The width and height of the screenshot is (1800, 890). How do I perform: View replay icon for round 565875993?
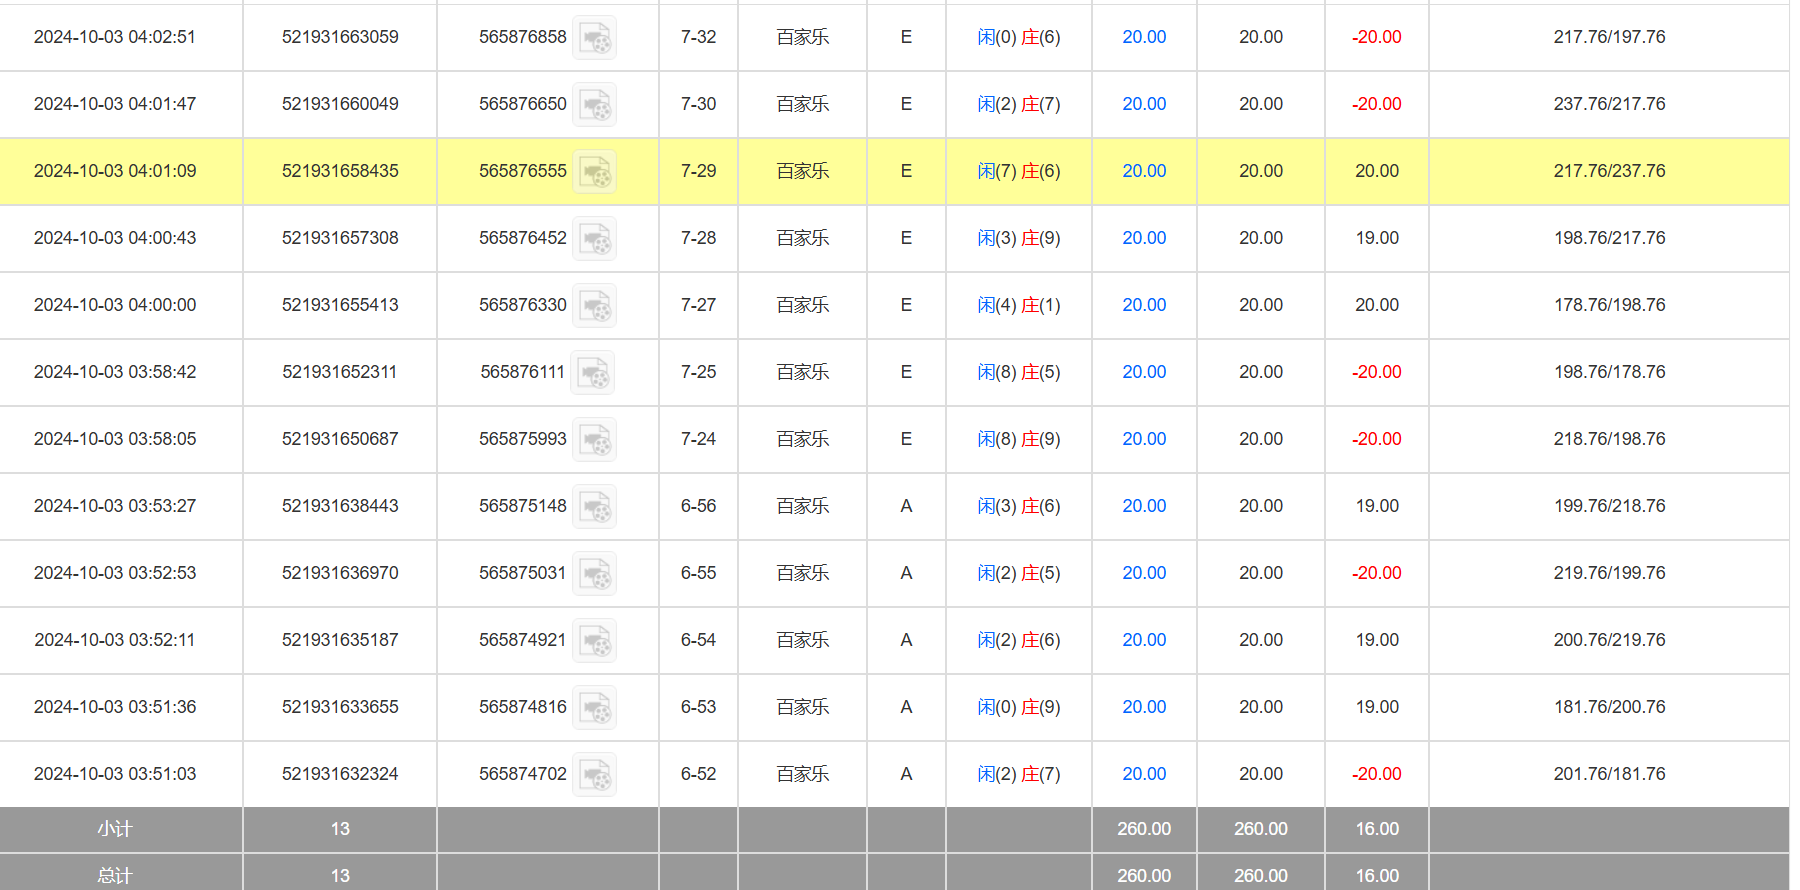pyautogui.click(x=595, y=440)
